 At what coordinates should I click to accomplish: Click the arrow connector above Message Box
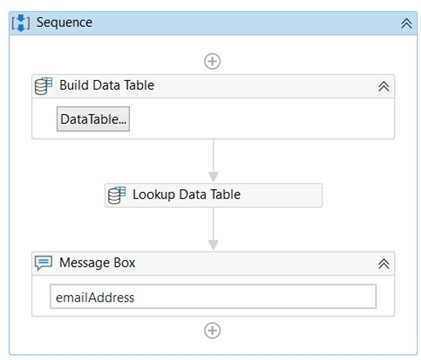[213, 229]
